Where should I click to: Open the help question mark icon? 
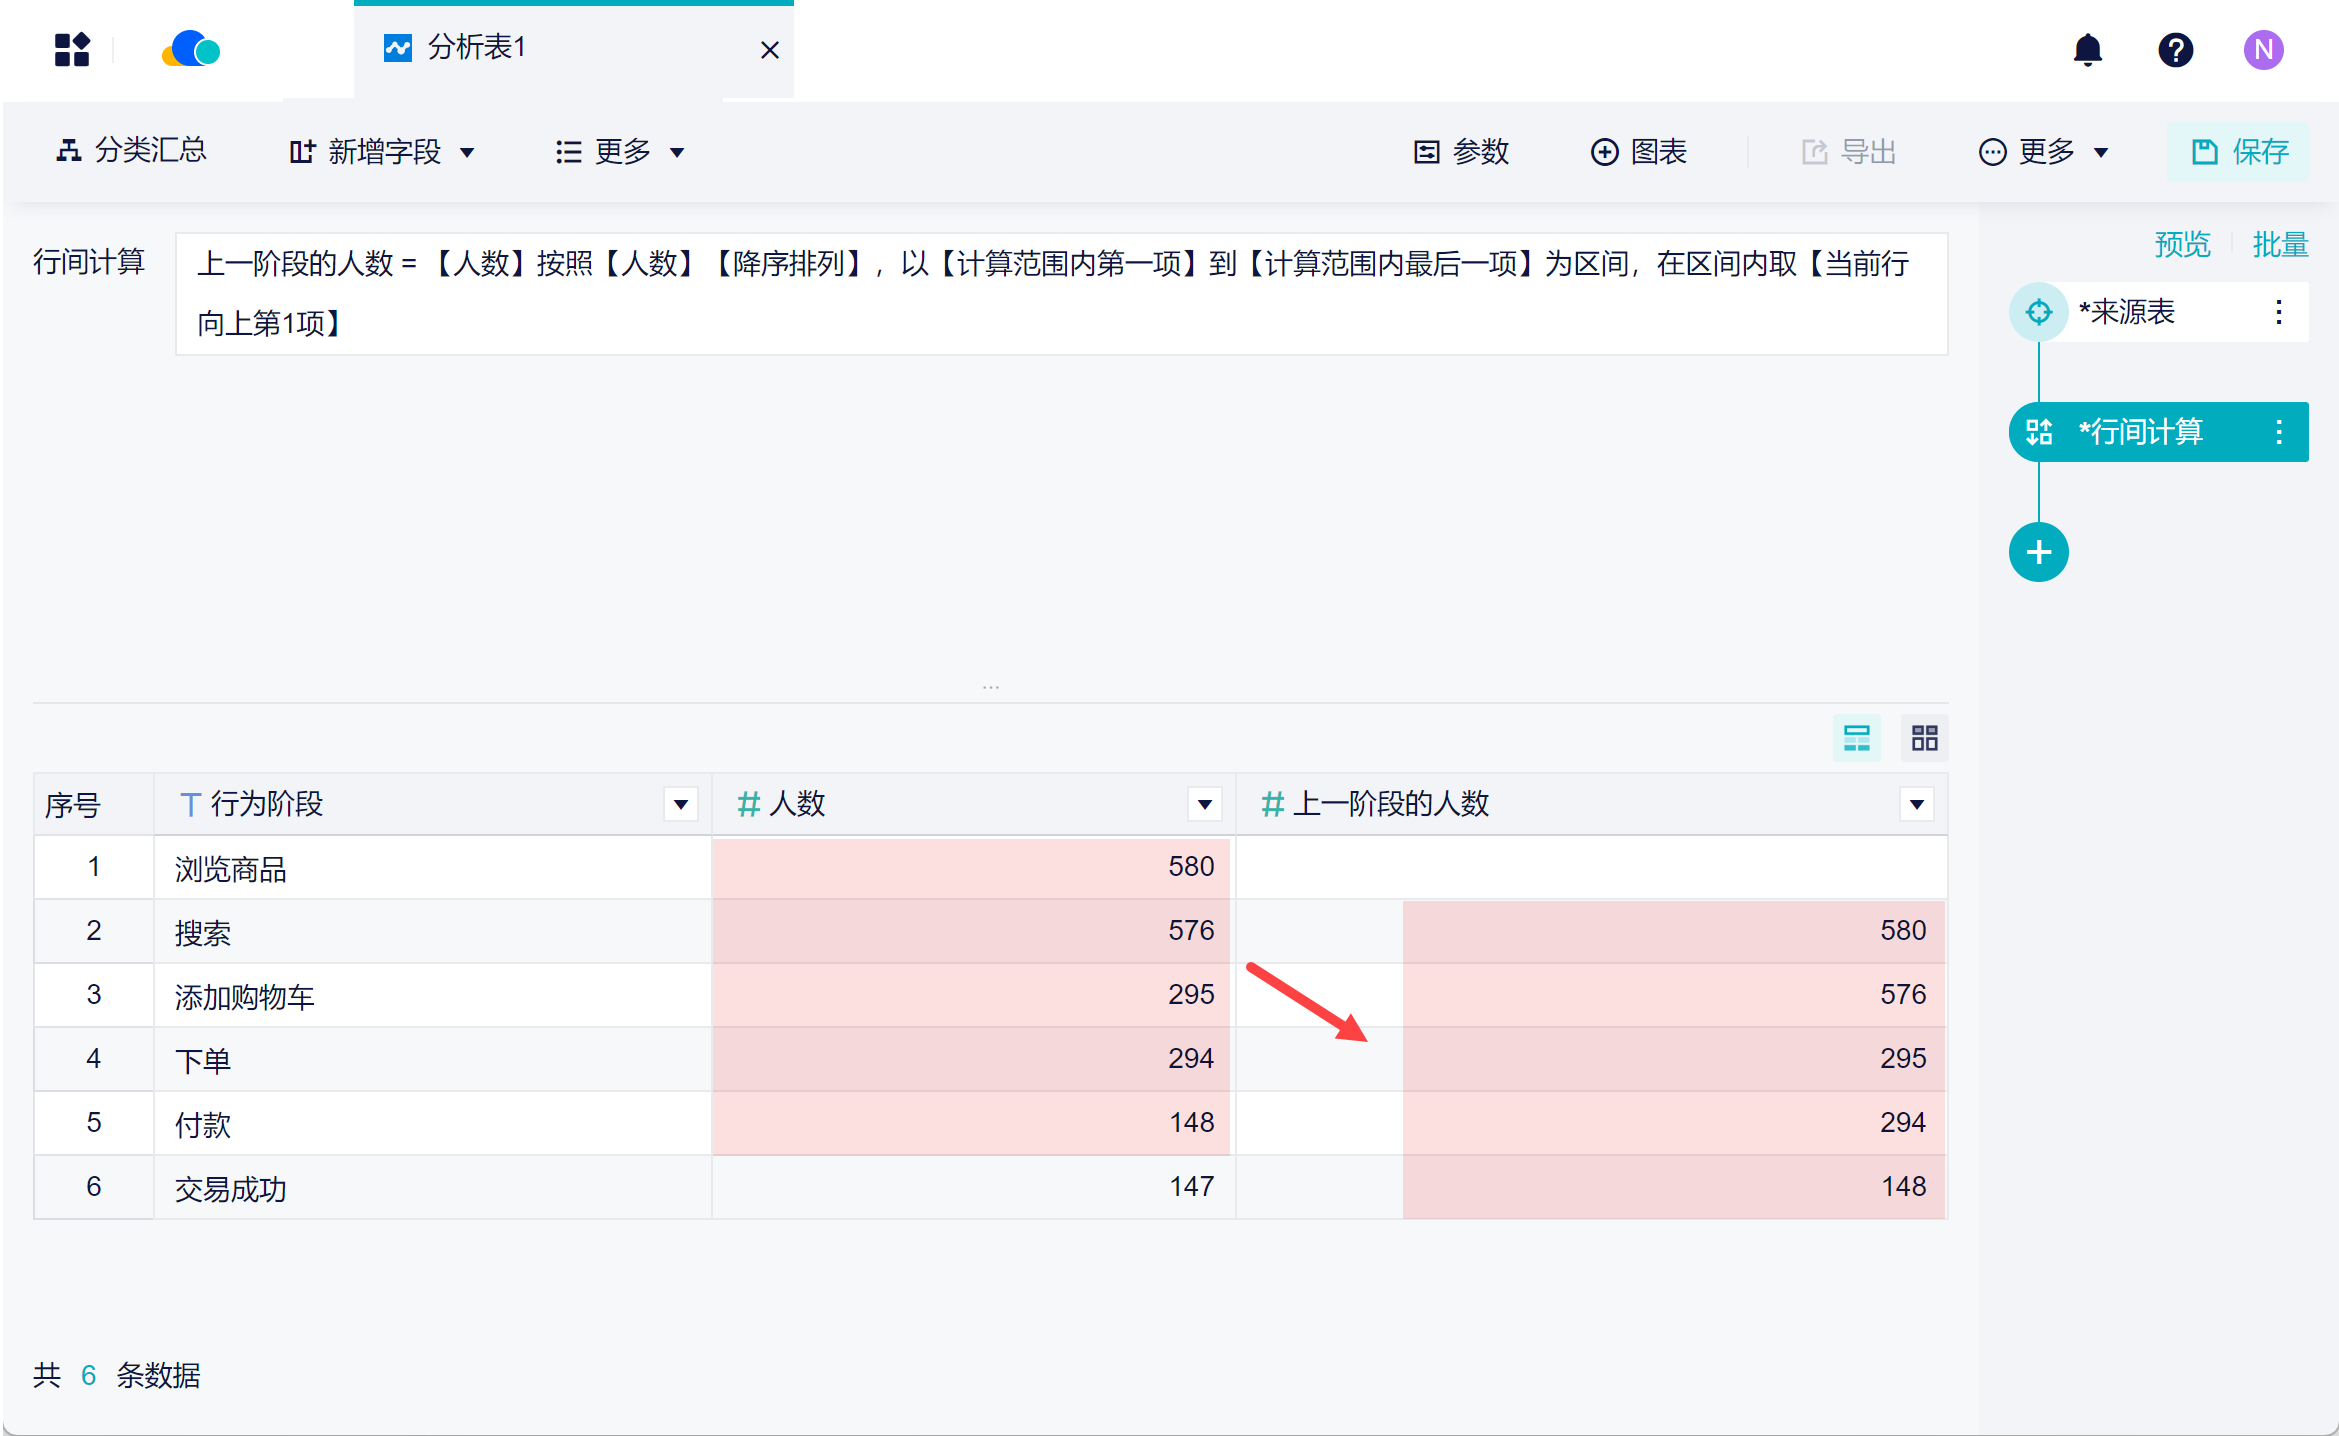coord(2175,49)
